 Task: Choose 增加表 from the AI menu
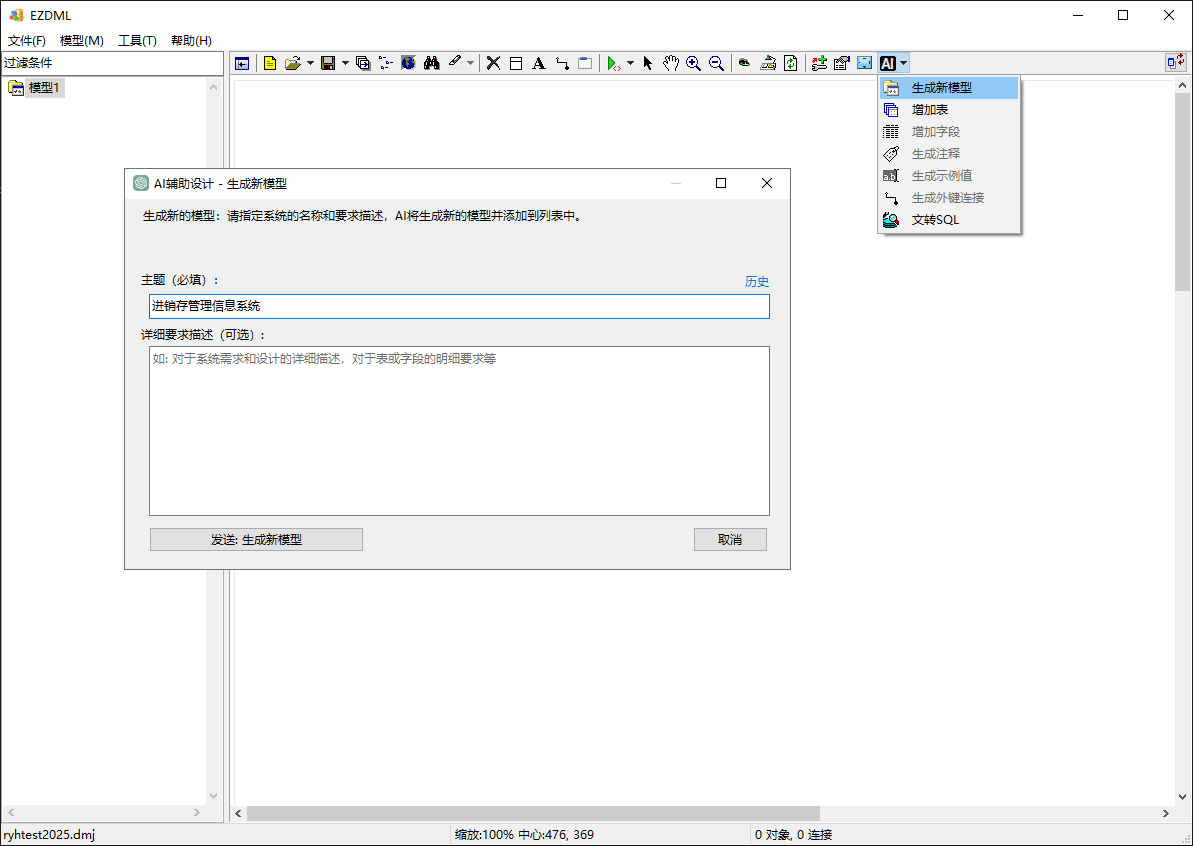(x=930, y=110)
